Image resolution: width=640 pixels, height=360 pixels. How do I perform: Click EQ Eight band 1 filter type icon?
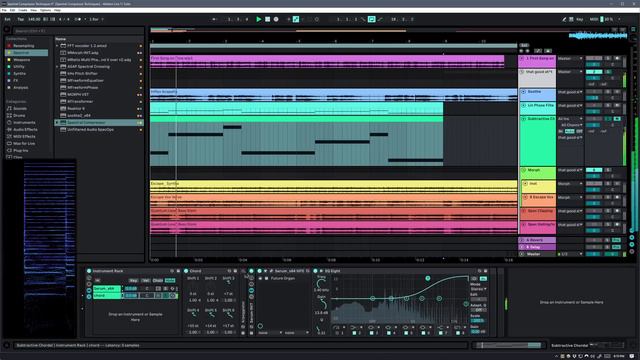click(336, 327)
